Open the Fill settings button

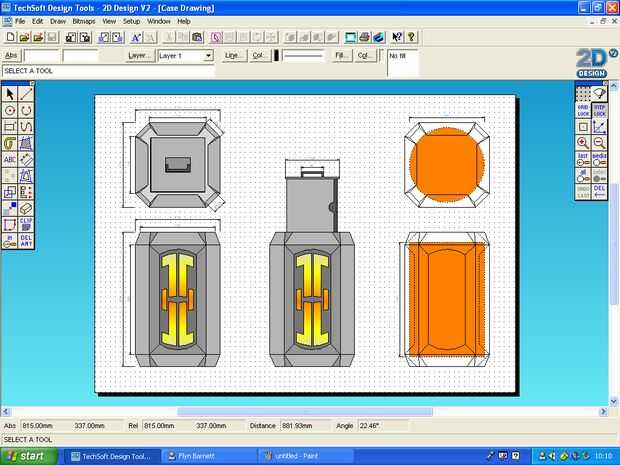tap(340, 56)
